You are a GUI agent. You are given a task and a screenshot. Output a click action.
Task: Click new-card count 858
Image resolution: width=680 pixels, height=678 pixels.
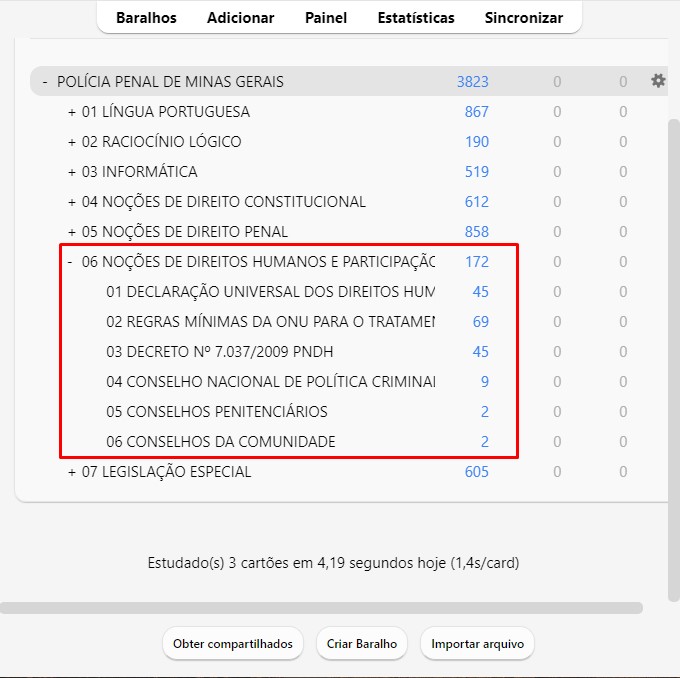[477, 232]
